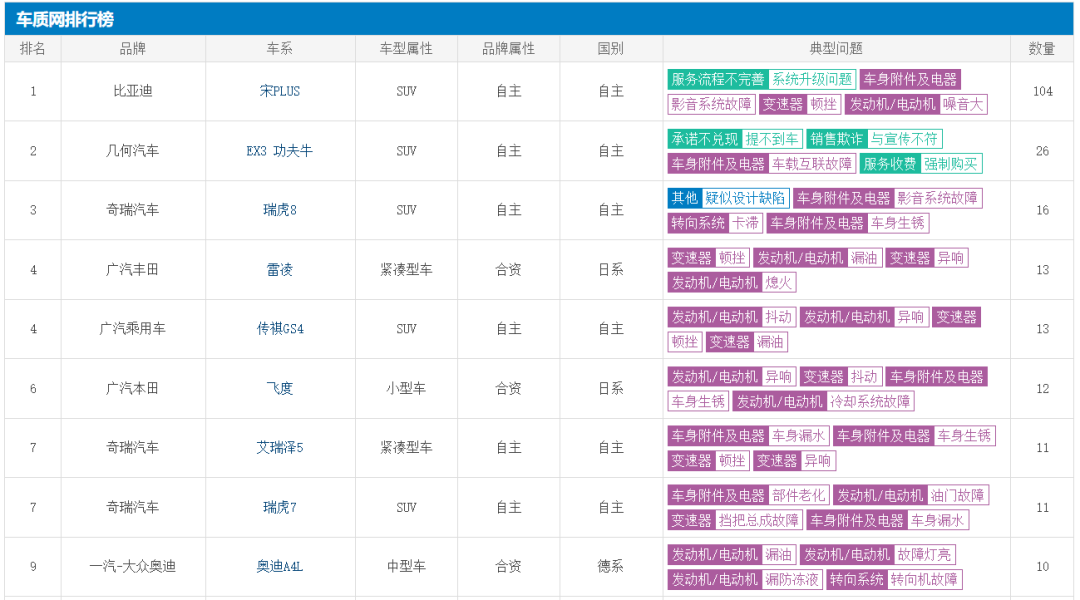Select the 发动机/电动机 噪音大 tag

917,104
